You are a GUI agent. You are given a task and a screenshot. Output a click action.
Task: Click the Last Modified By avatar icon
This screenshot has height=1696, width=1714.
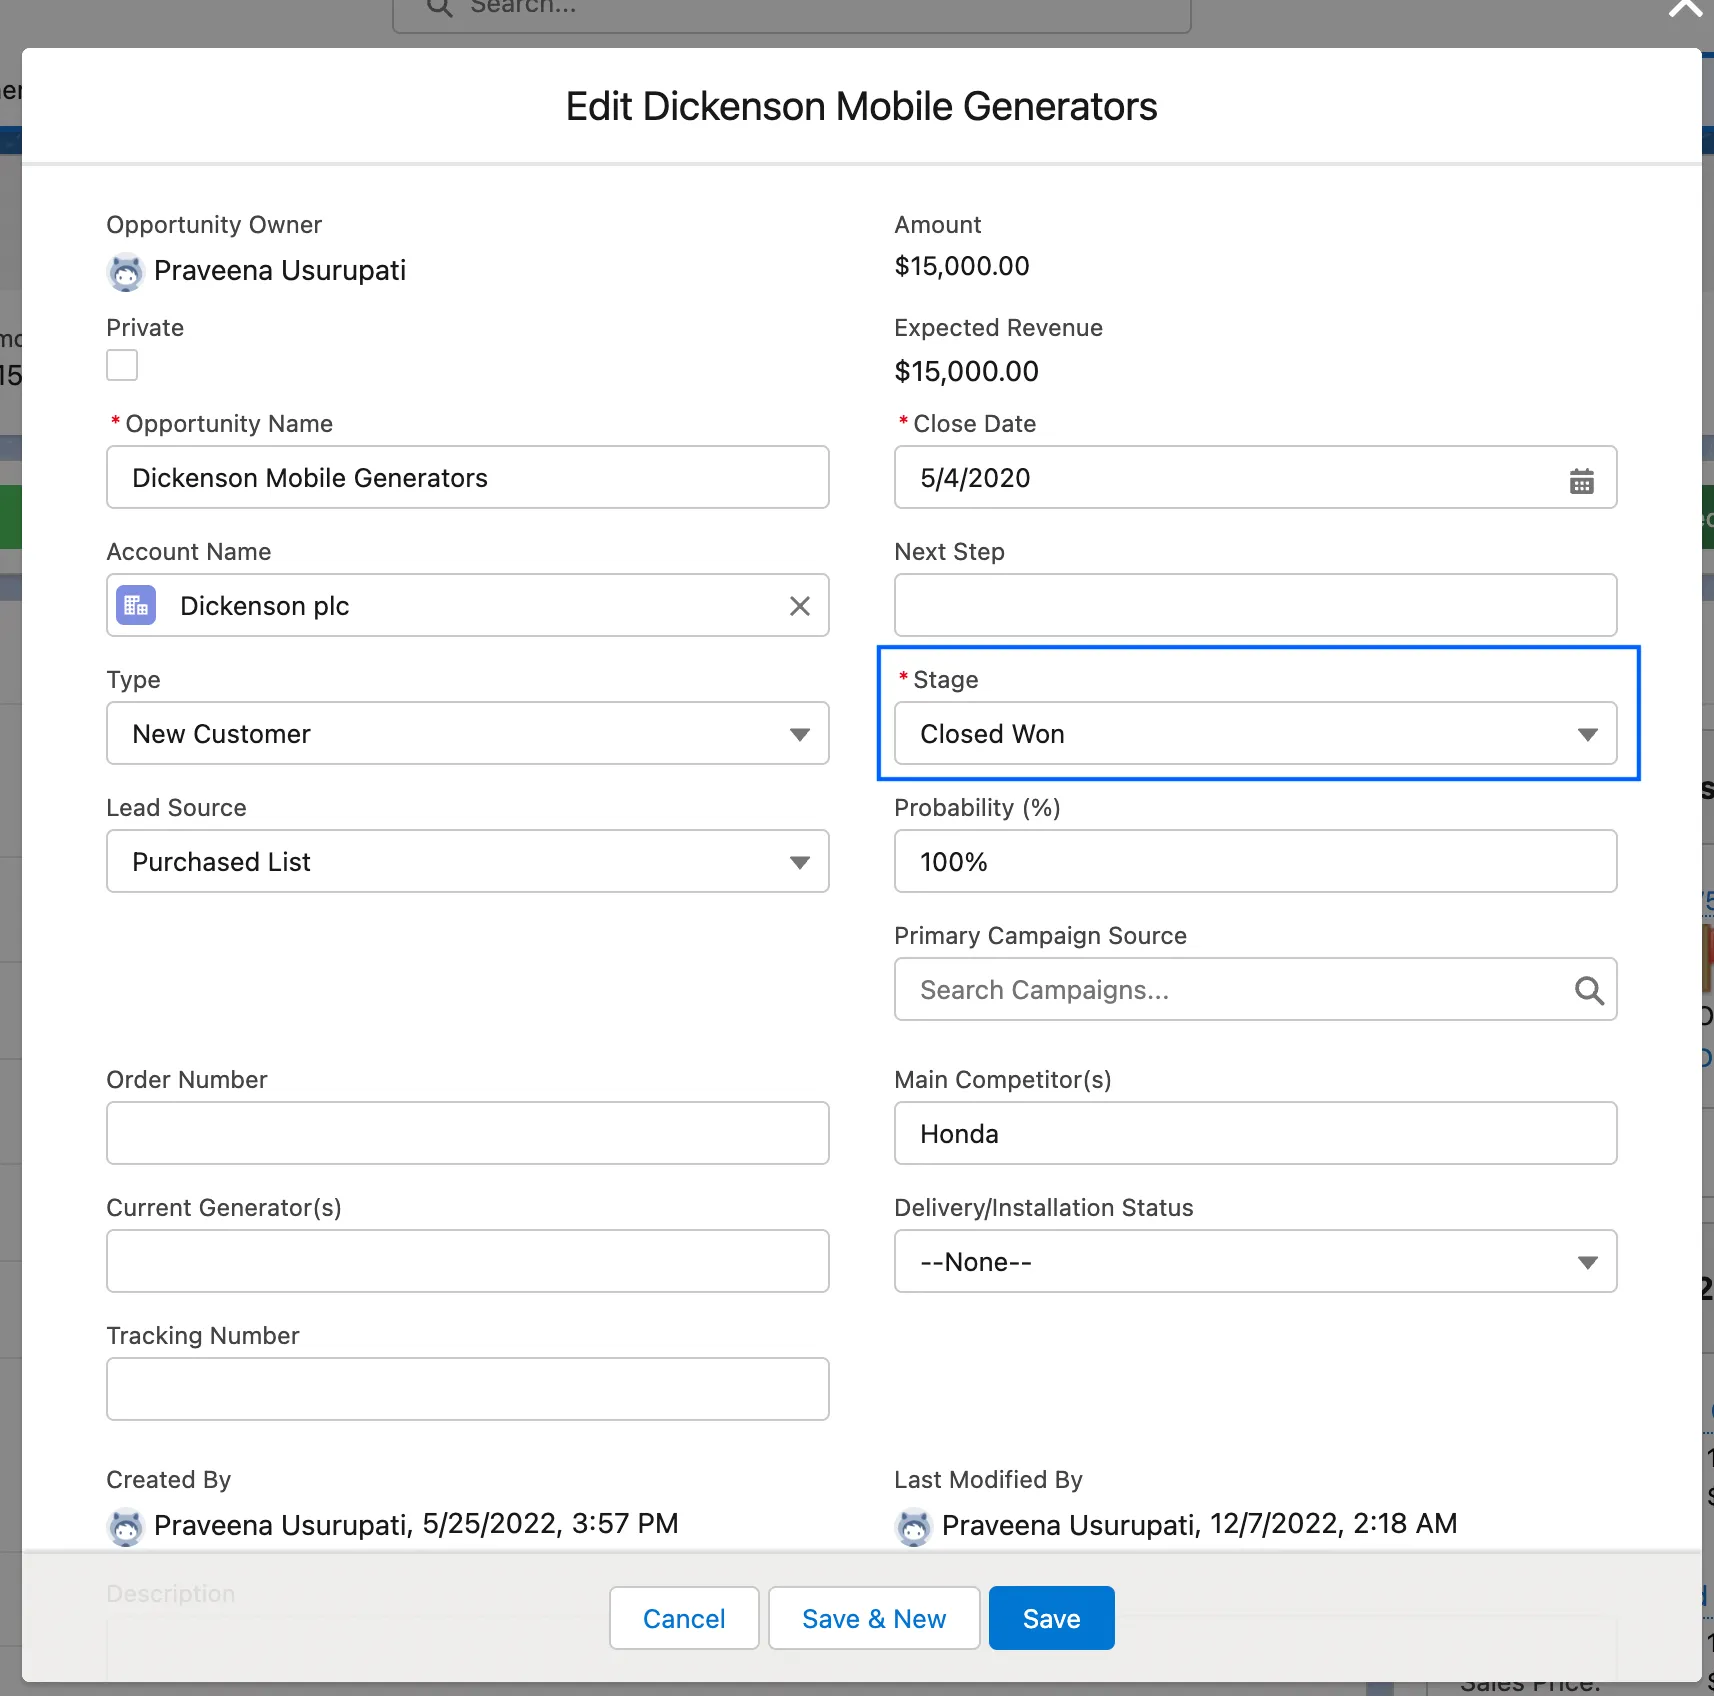pyautogui.click(x=913, y=1527)
